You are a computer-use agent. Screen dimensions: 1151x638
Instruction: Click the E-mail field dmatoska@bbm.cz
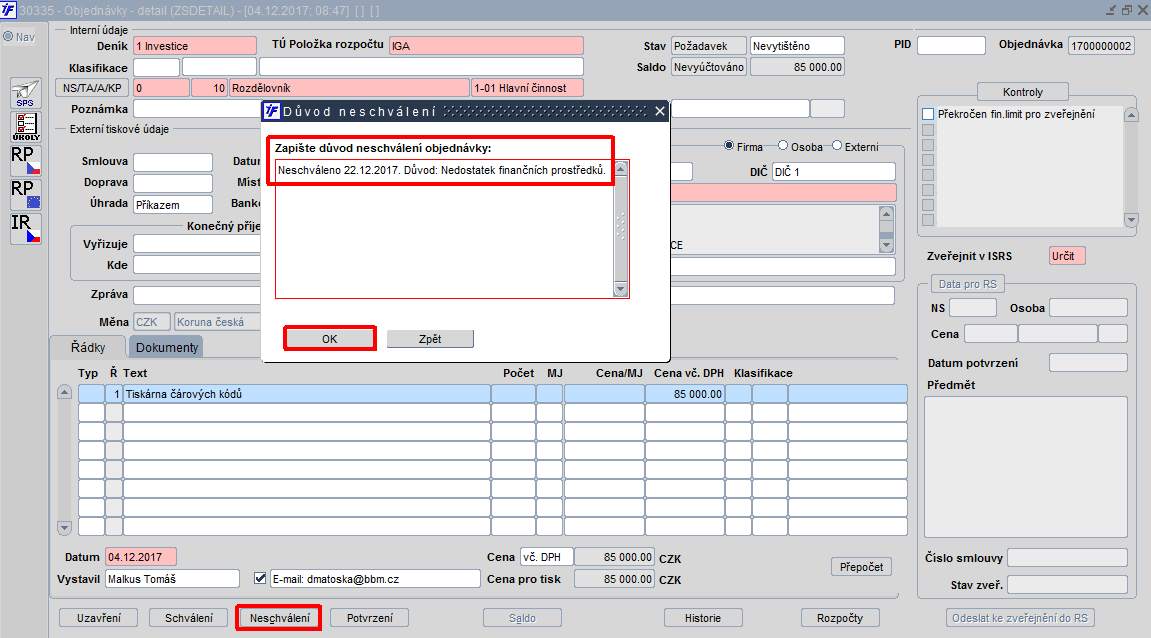tap(375, 579)
